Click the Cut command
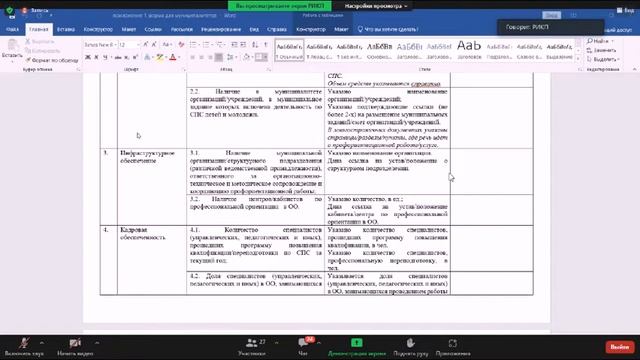 point(40,42)
